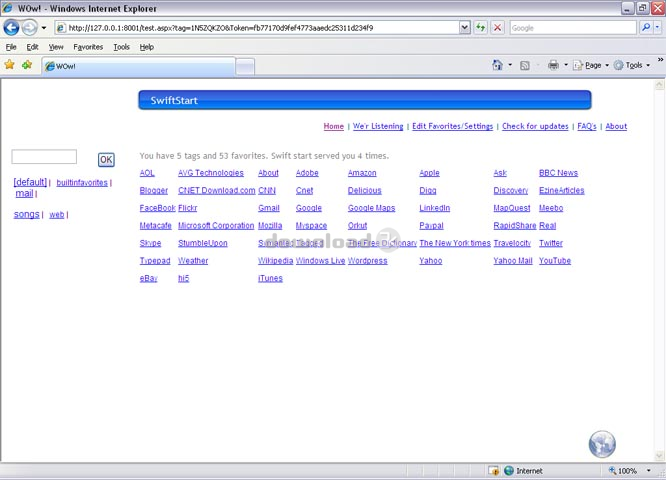Click the Internet zone status indicator
Viewport: 666px width, 480px height.
point(523,471)
